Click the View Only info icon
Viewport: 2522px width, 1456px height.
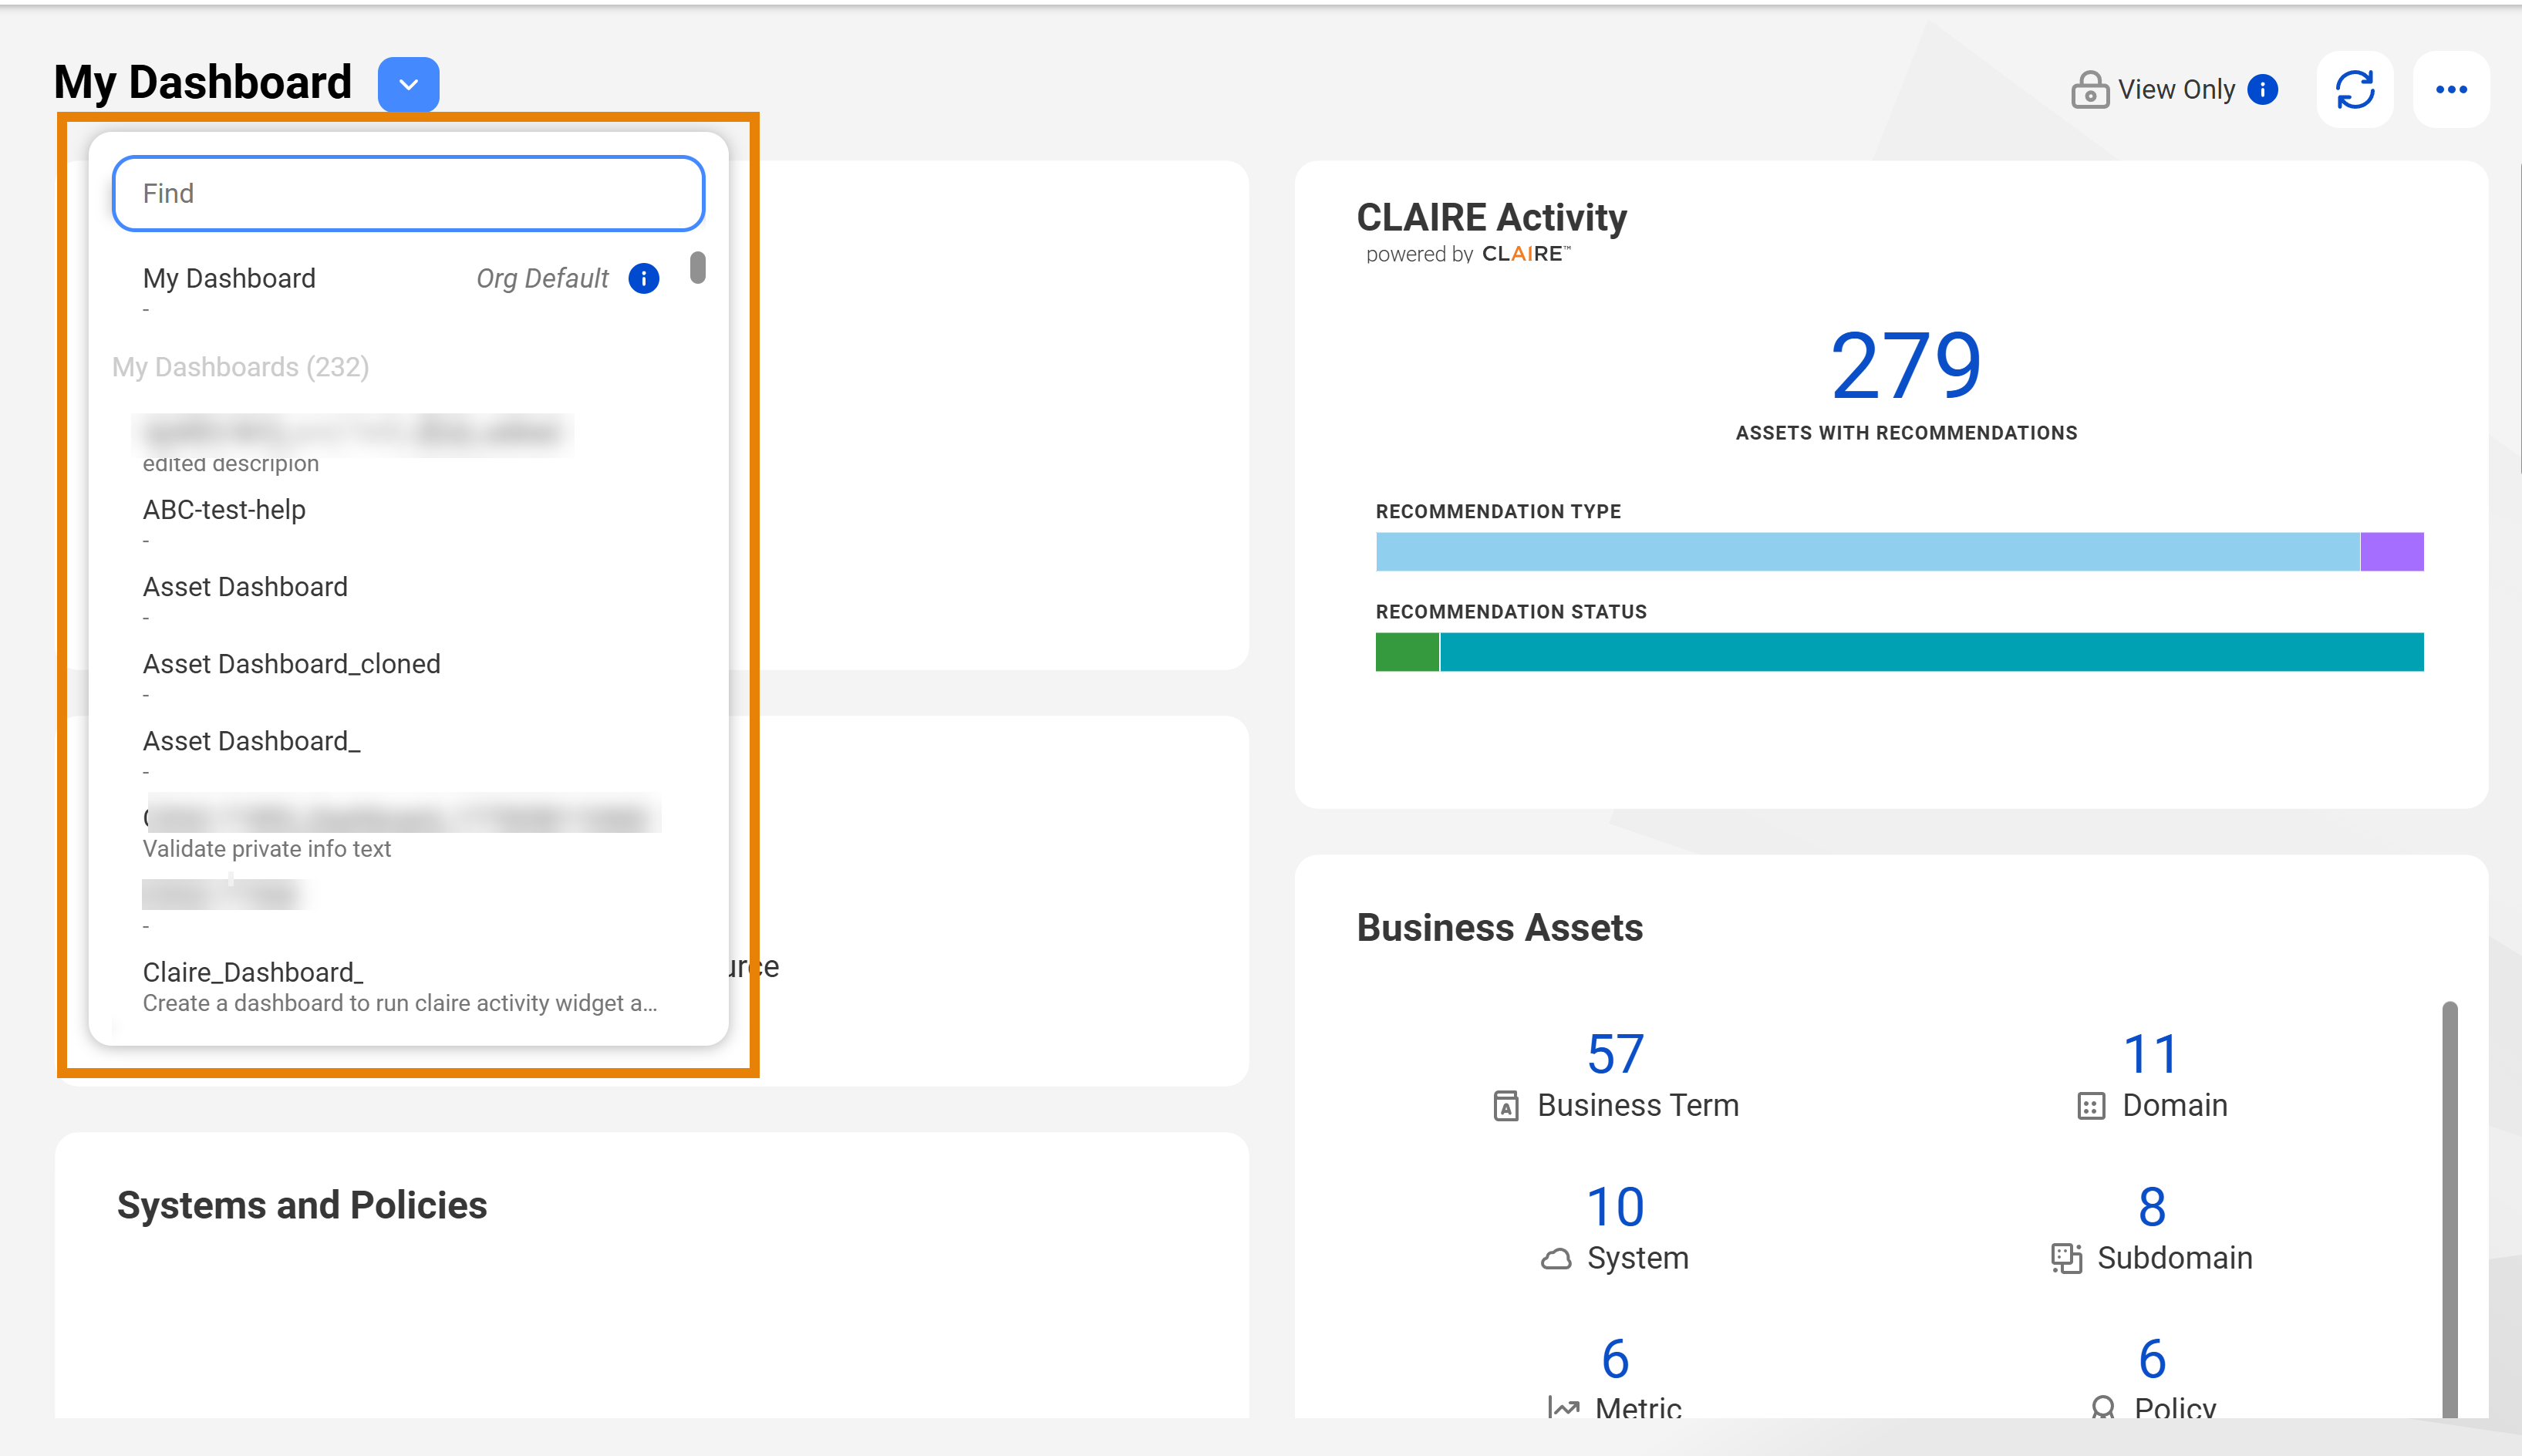(2262, 90)
